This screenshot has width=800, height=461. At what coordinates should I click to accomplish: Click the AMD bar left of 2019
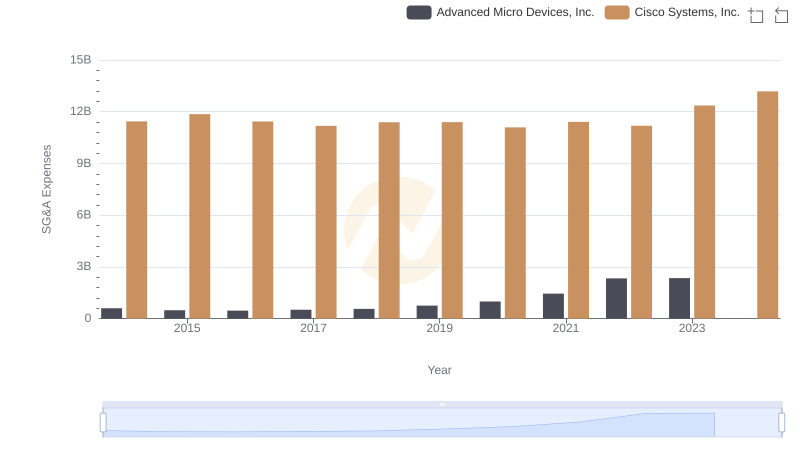[x=427, y=312]
